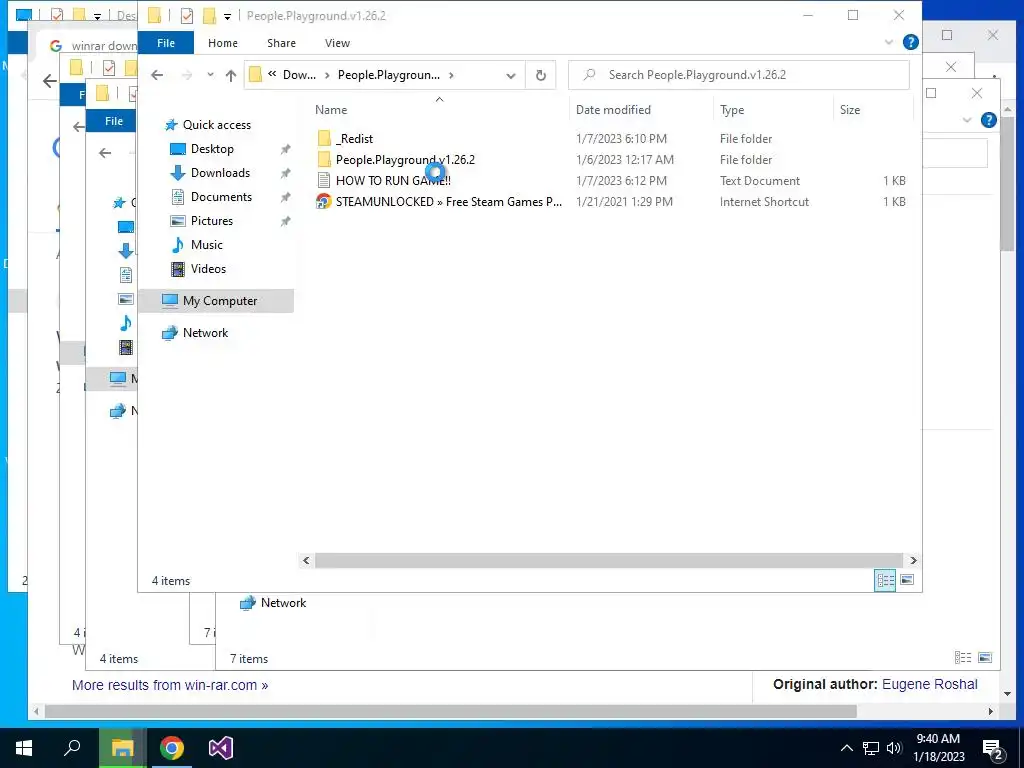Sort files by Name column

click(x=331, y=110)
